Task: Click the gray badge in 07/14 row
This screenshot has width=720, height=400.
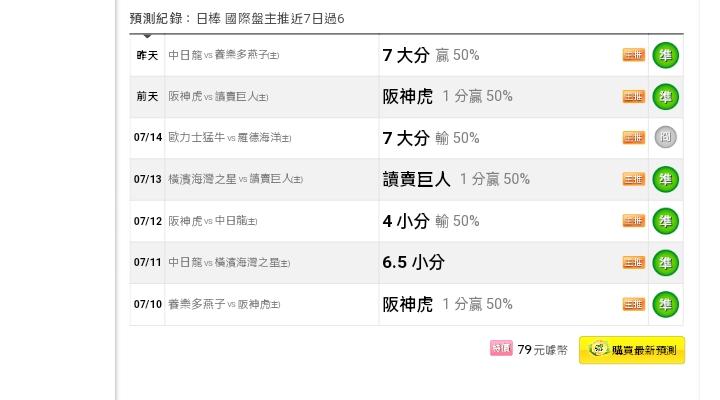Action: pos(665,137)
